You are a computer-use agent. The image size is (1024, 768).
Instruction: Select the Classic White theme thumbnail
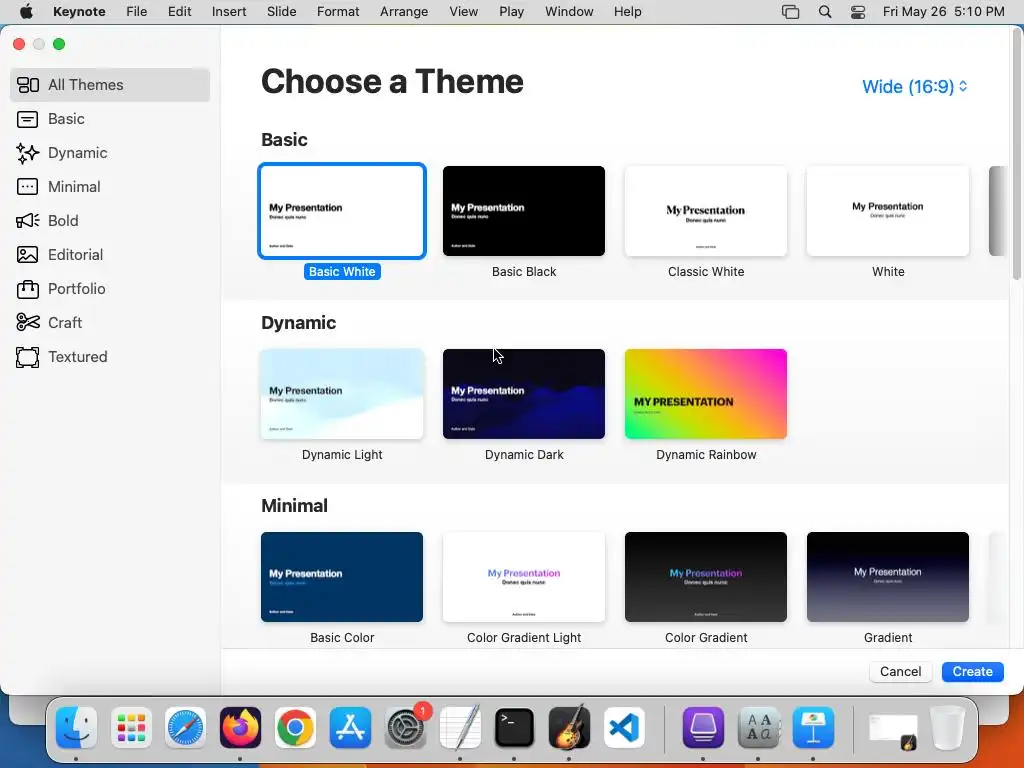click(x=705, y=211)
